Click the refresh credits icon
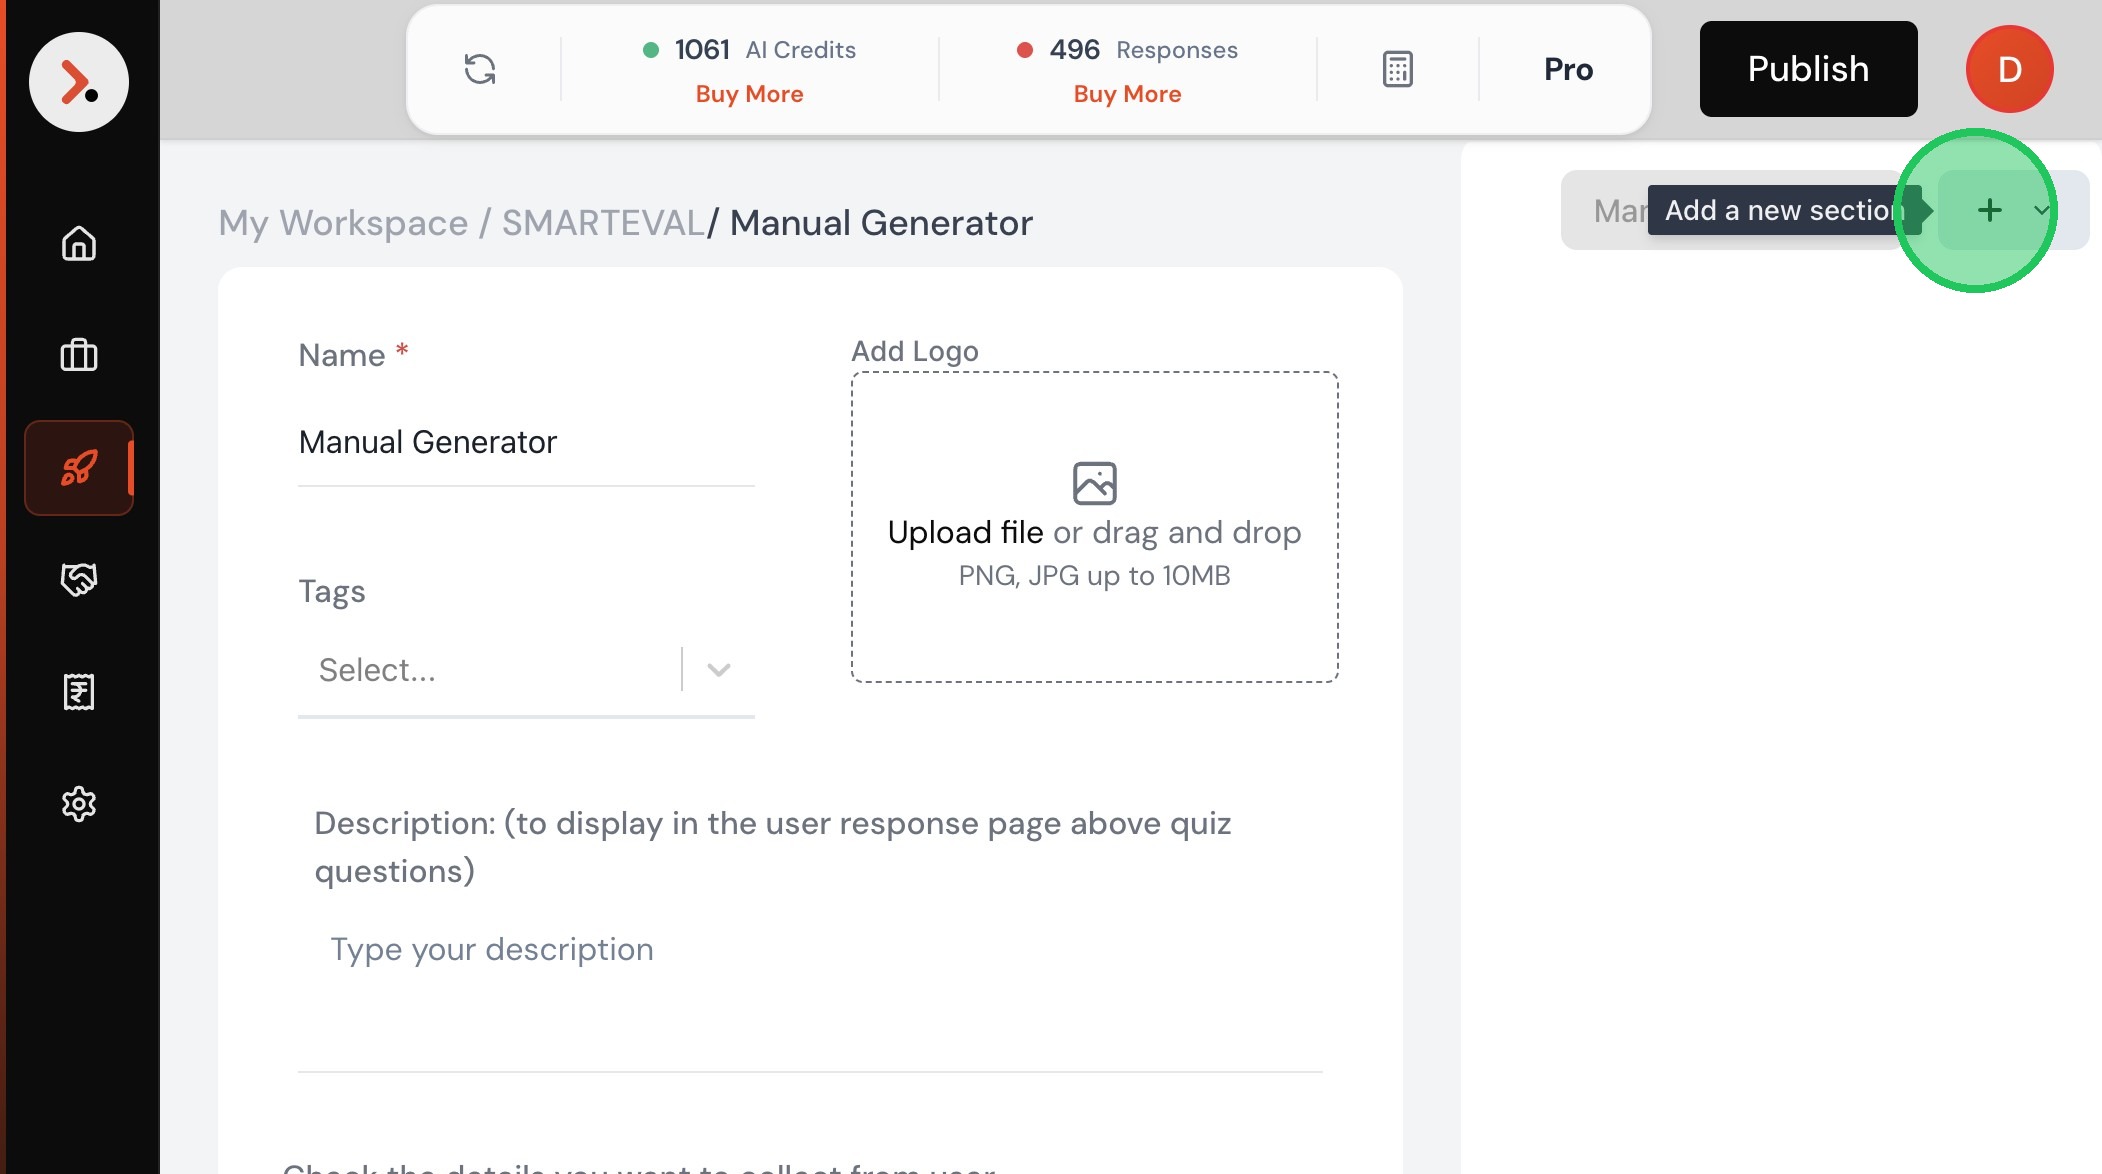The height and width of the screenshot is (1174, 2102). [480, 69]
